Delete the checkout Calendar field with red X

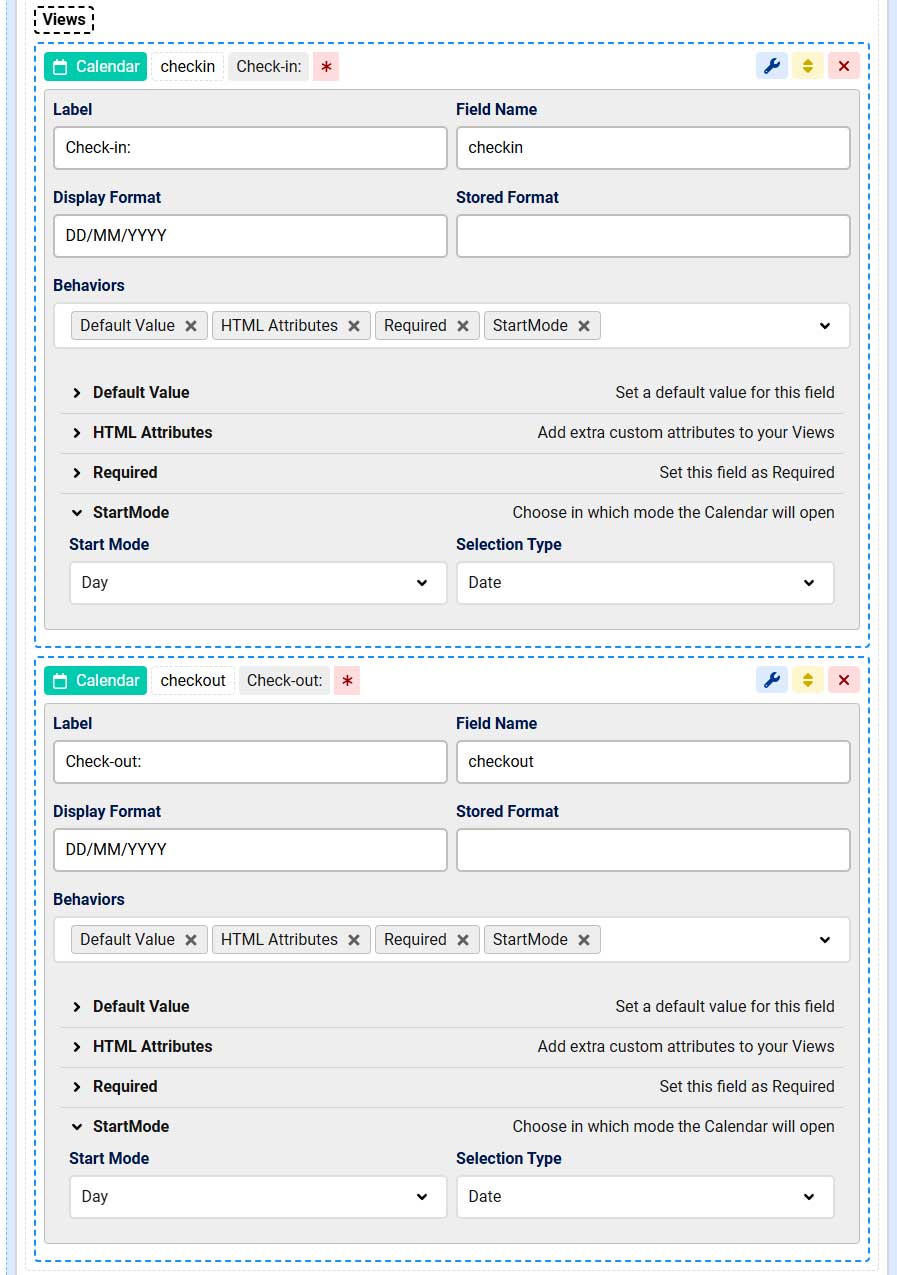click(843, 681)
